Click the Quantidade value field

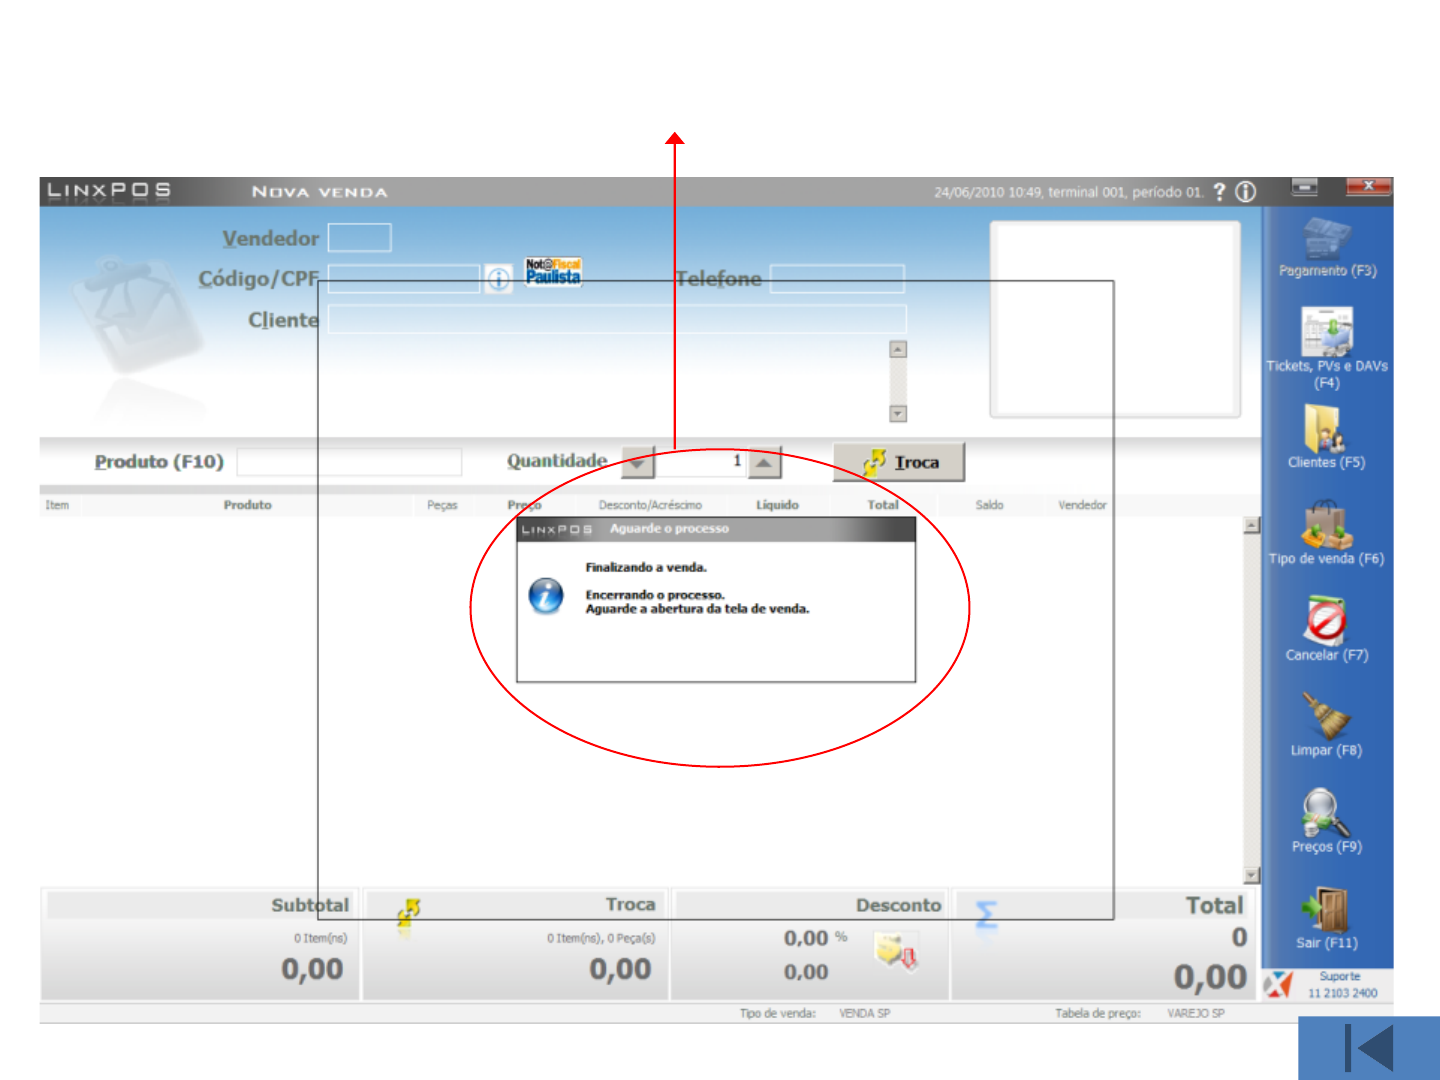tap(701, 462)
